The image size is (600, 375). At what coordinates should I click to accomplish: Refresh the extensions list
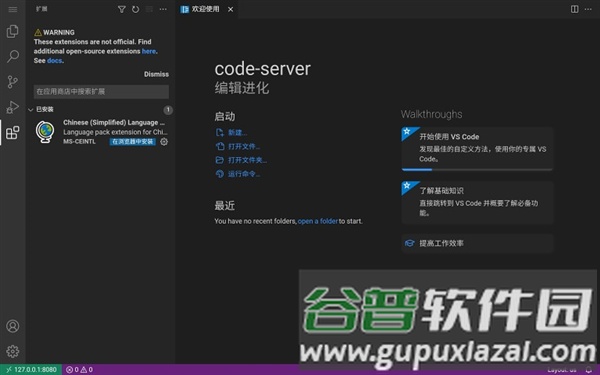coord(135,9)
